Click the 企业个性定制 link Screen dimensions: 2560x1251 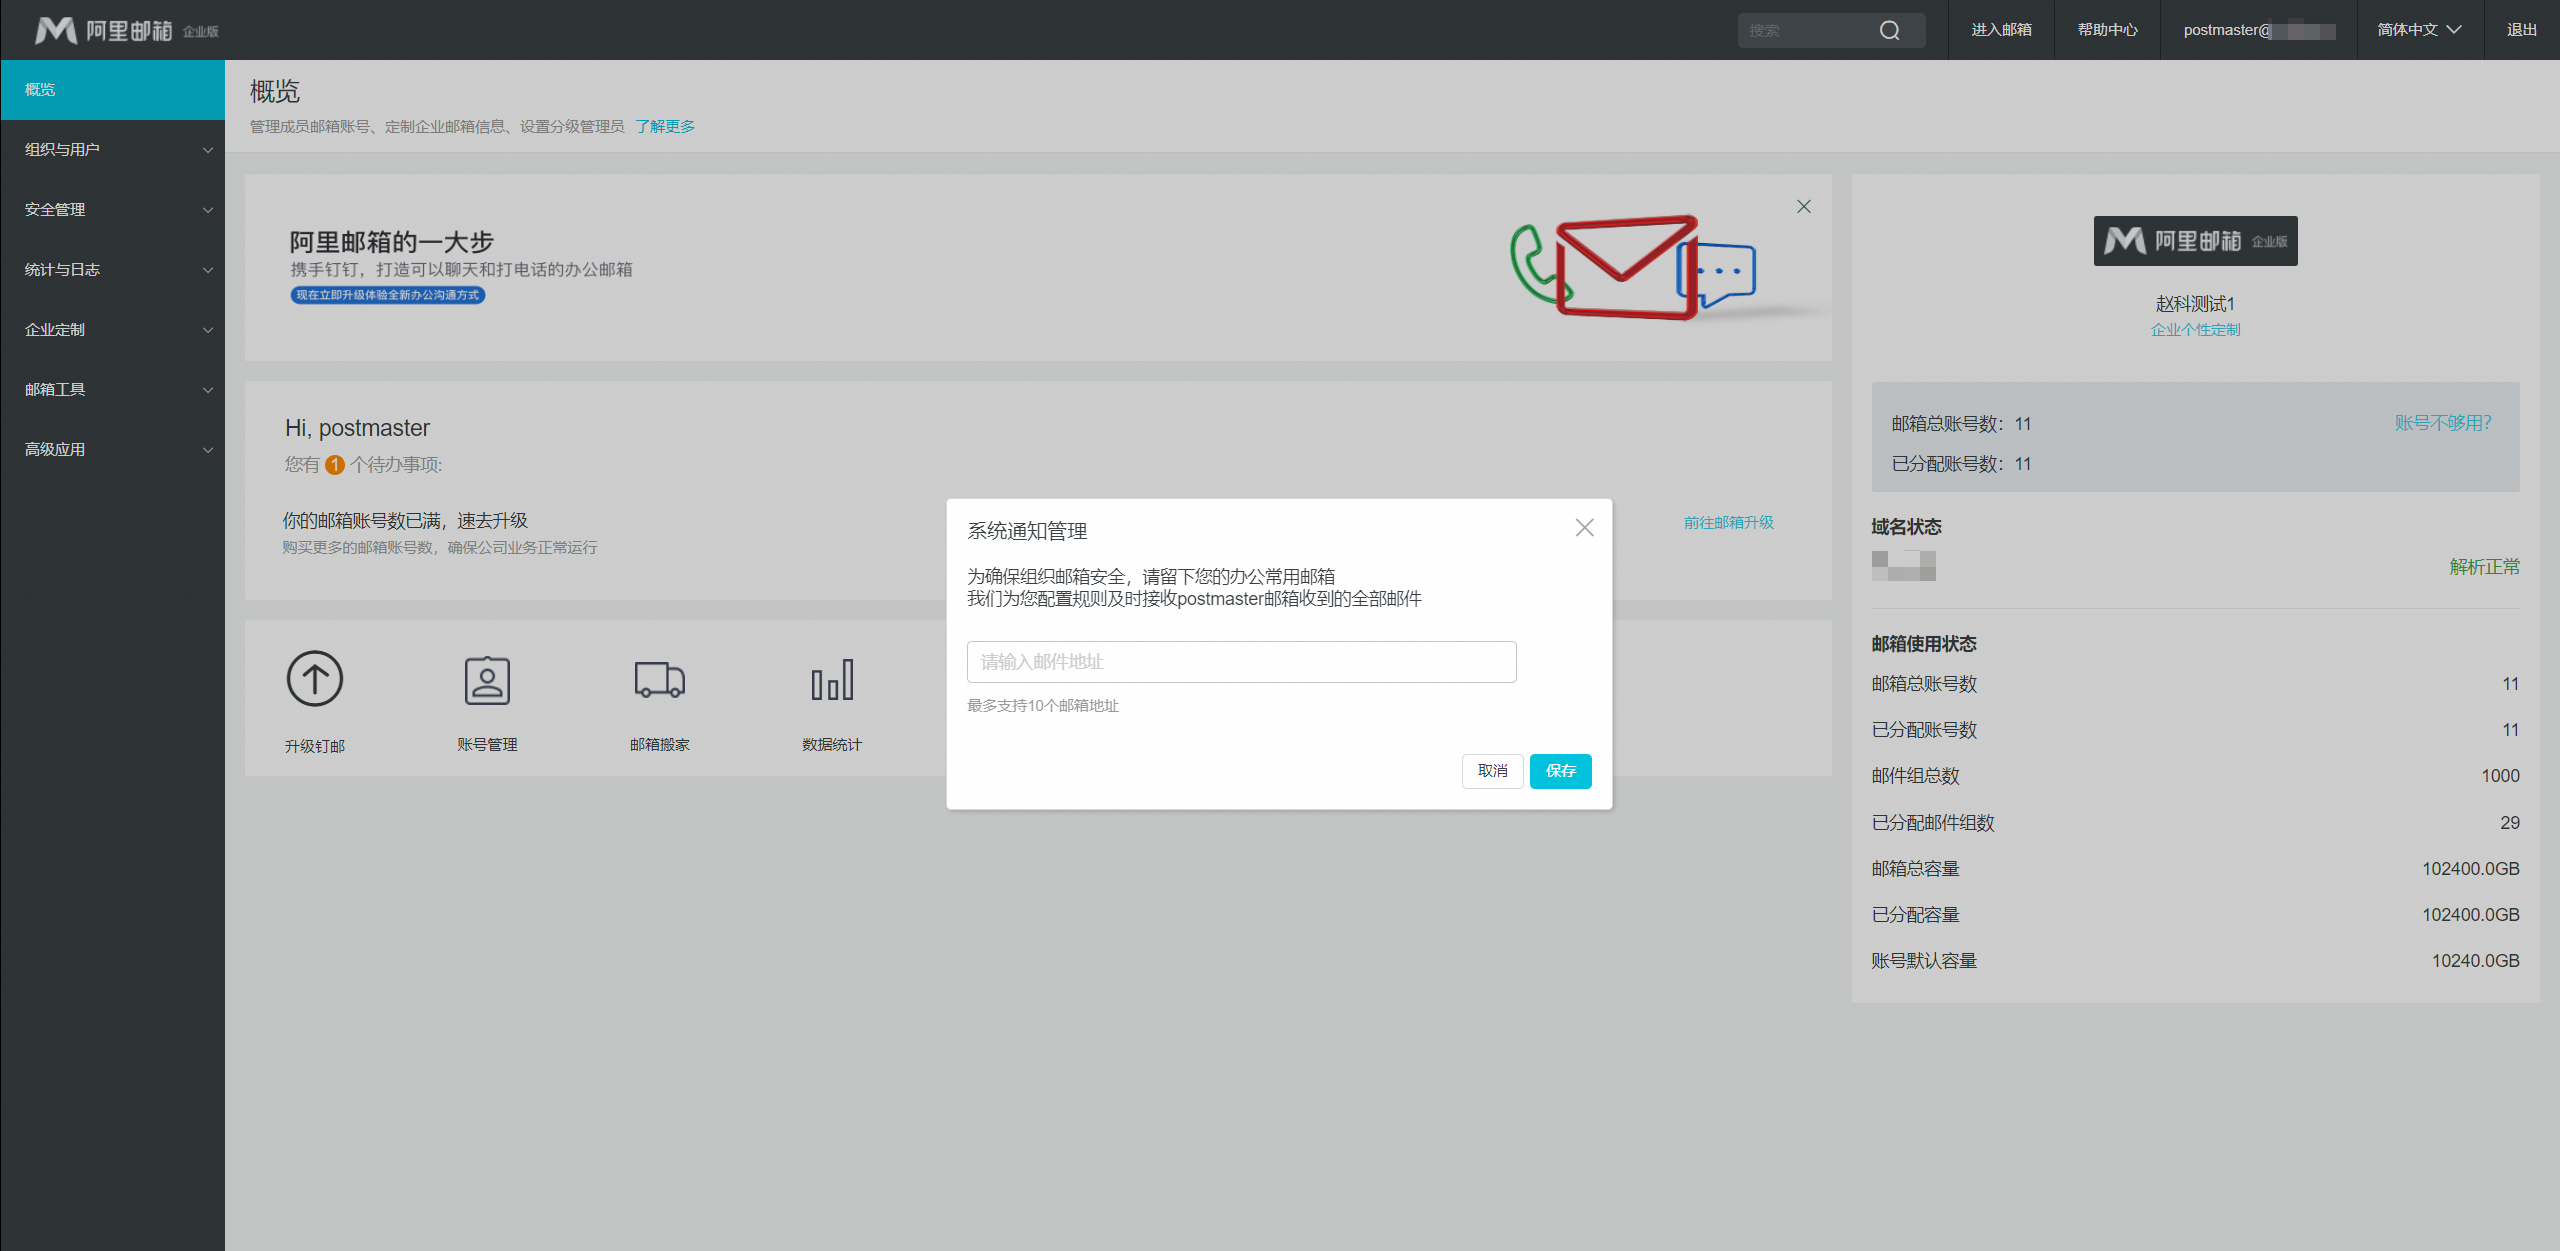[2195, 330]
